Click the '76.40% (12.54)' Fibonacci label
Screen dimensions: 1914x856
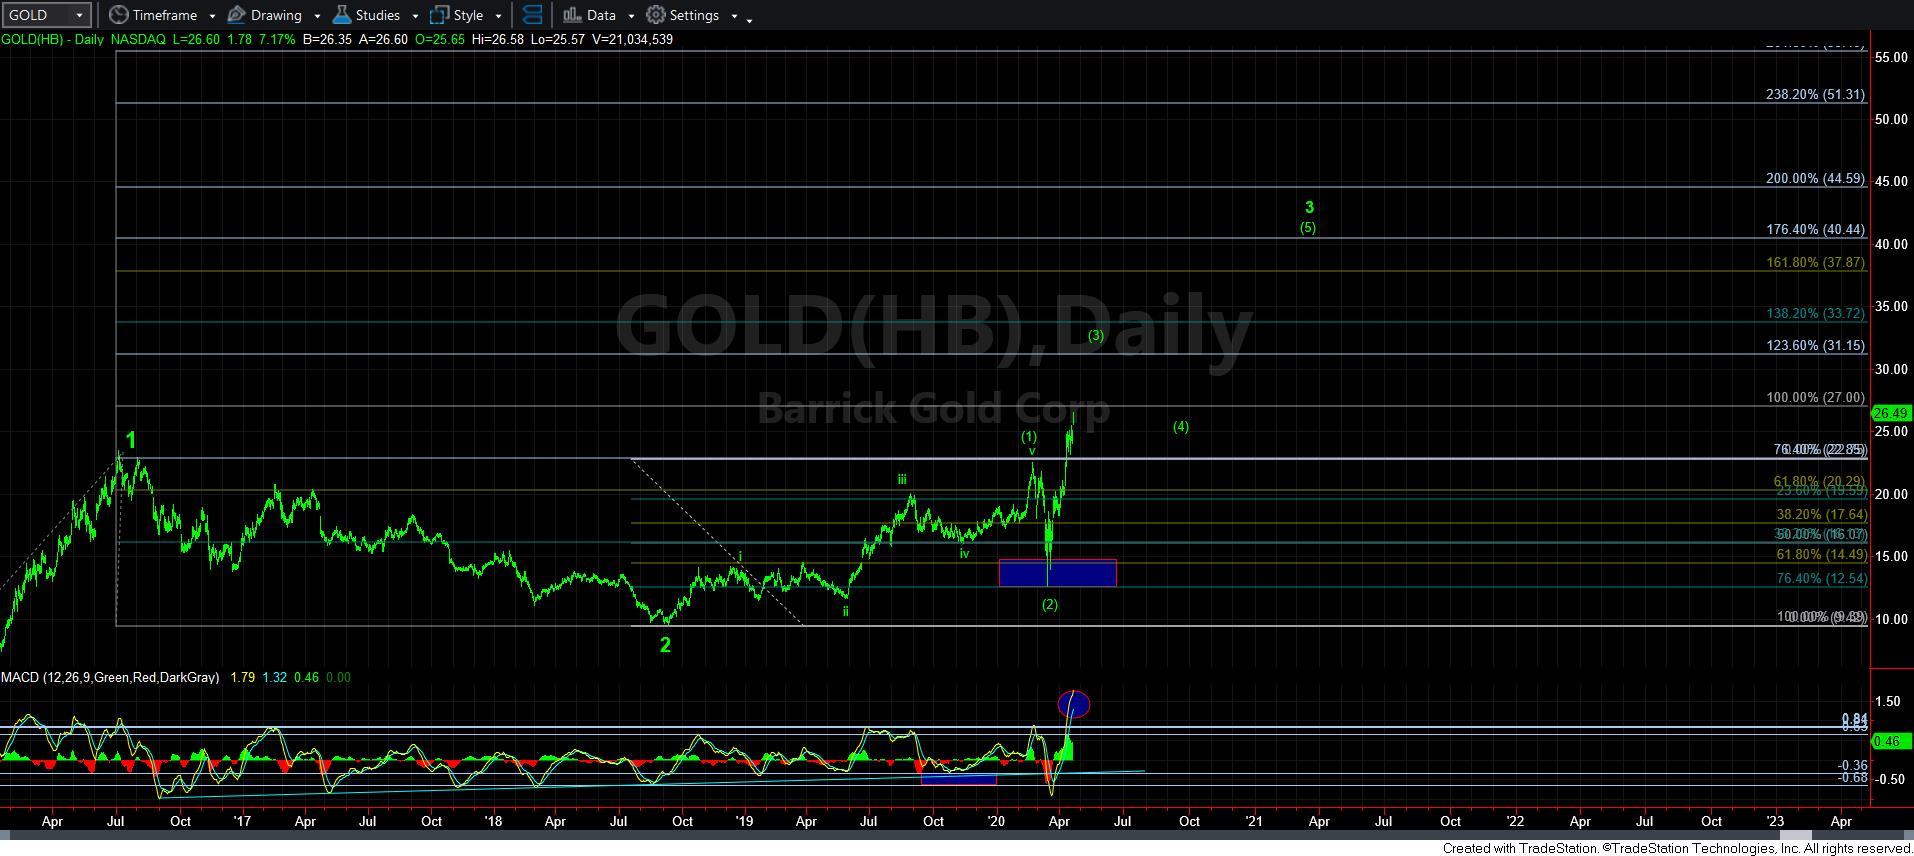tap(1820, 579)
